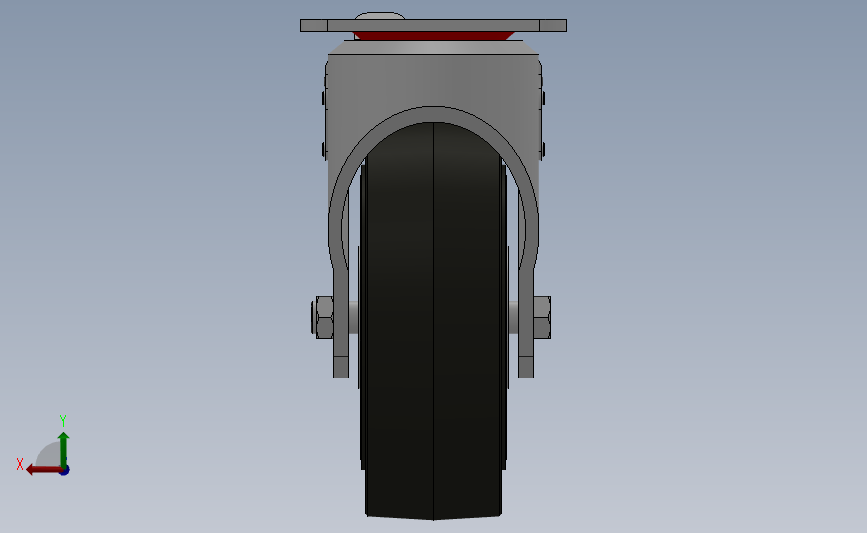Select the top mounting plate of the caster
The image size is (867, 533).
click(x=434, y=25)
